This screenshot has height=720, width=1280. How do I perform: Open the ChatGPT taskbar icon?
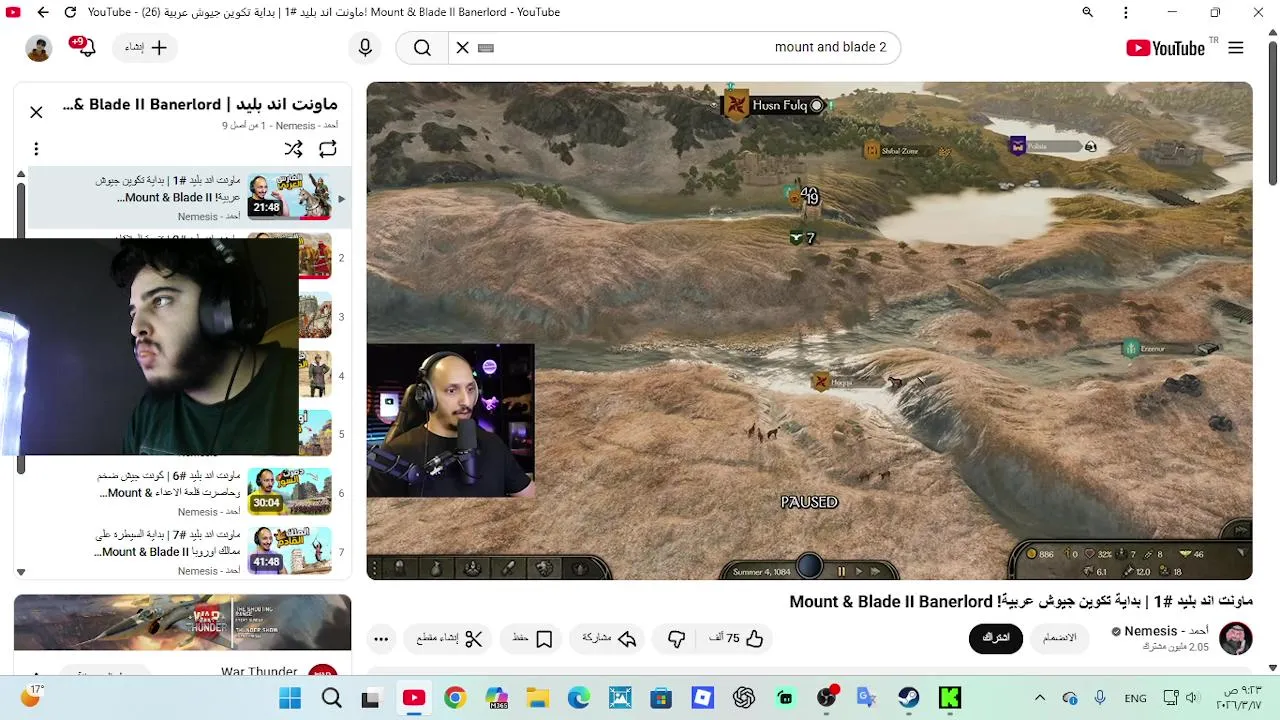click(x=743, y=698)
